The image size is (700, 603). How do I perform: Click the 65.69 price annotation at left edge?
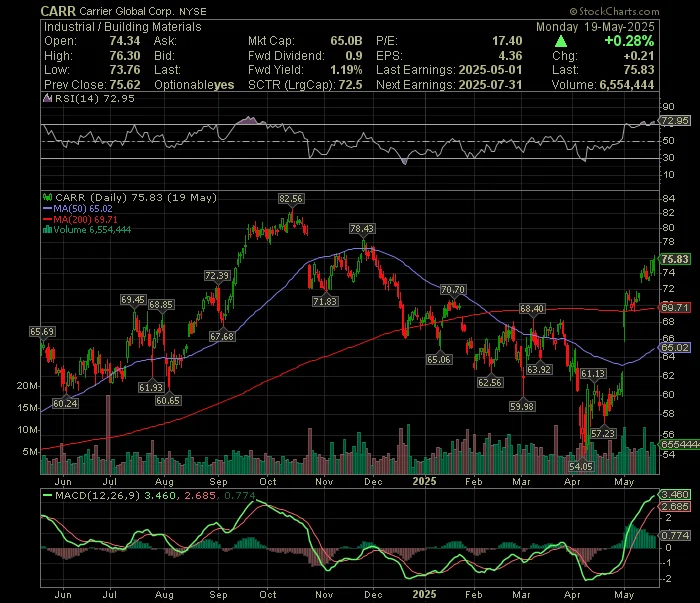(x=42, y=331)
